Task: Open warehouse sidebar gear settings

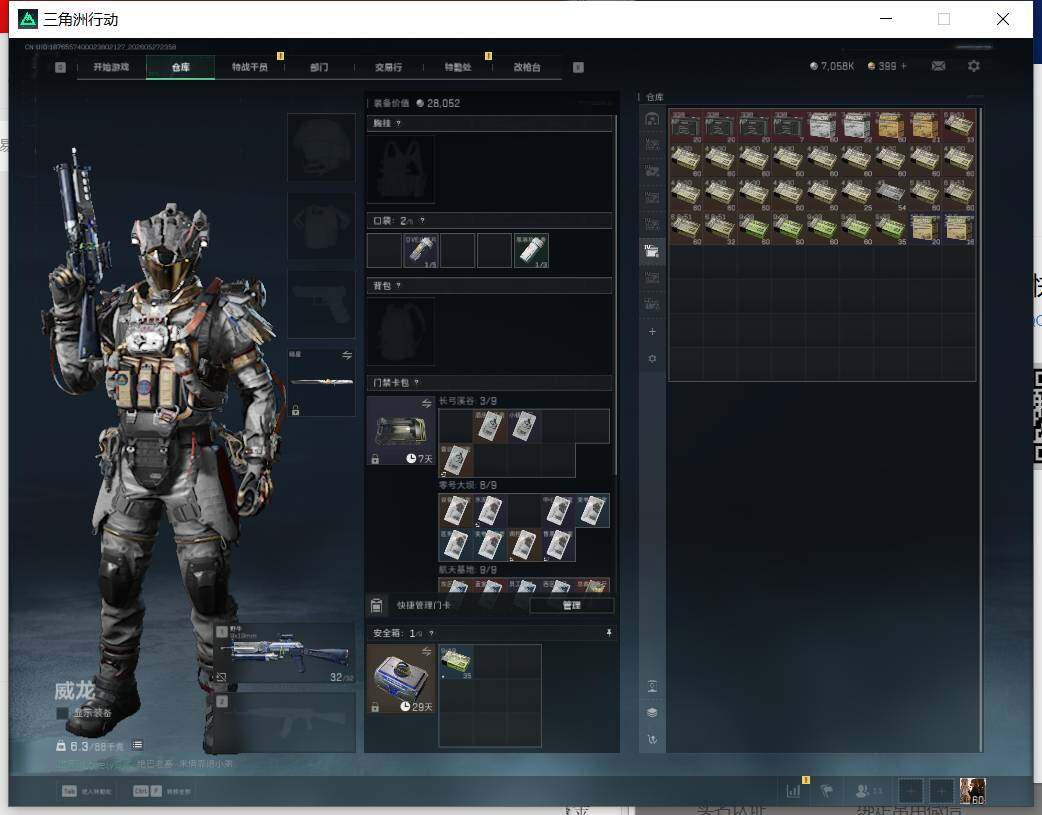Action: 652,358
